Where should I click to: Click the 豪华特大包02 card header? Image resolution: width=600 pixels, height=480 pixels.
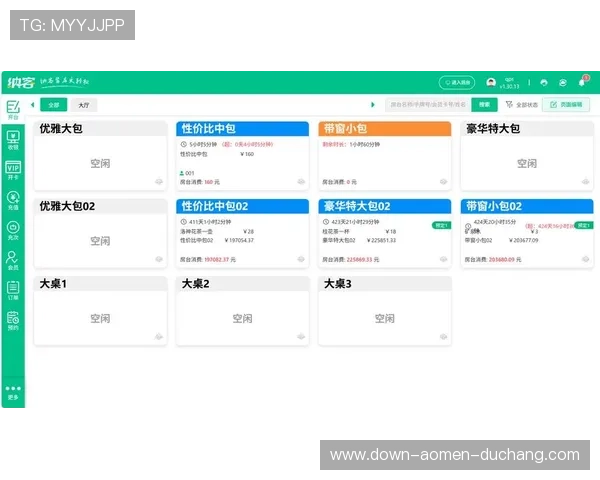coord(385,206)
